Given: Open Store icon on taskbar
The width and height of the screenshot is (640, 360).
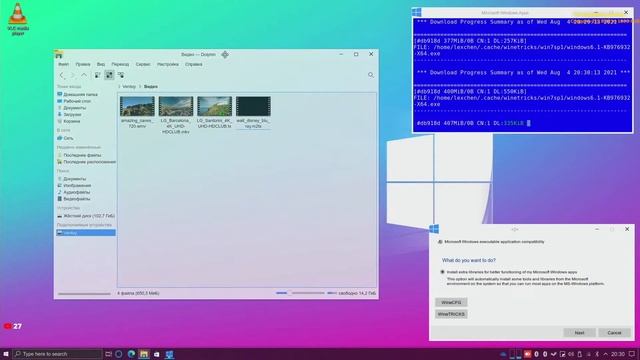Looking at the screenshot, I should (x=156, y=354).
